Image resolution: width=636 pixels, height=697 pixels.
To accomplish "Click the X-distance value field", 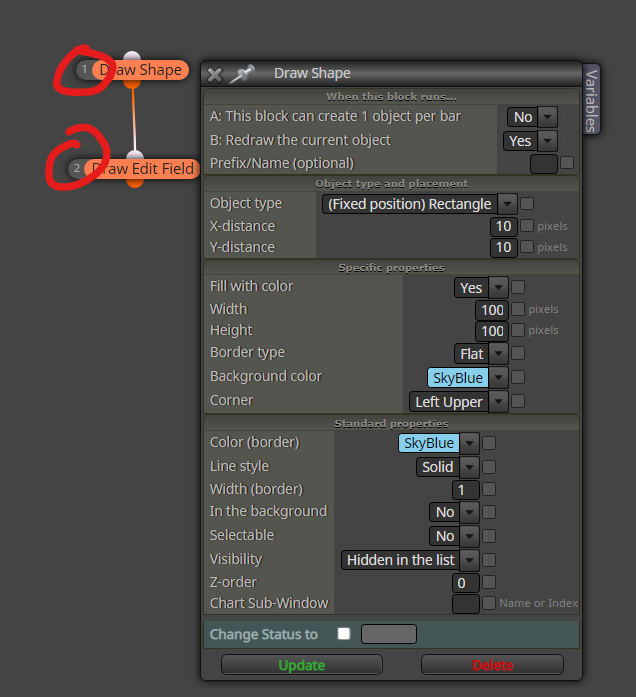I will (504, 226).
